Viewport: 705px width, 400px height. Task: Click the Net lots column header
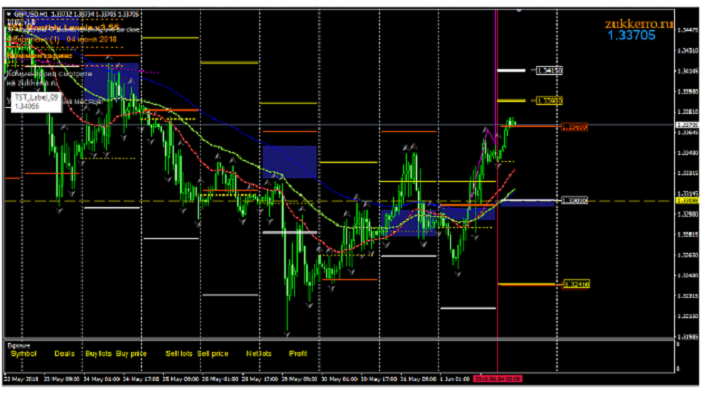click(257, 354)
